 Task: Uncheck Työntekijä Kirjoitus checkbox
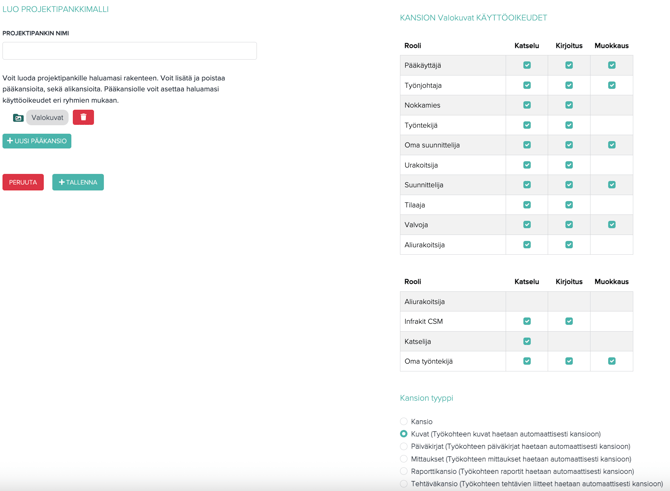click(x=569, y=125)
